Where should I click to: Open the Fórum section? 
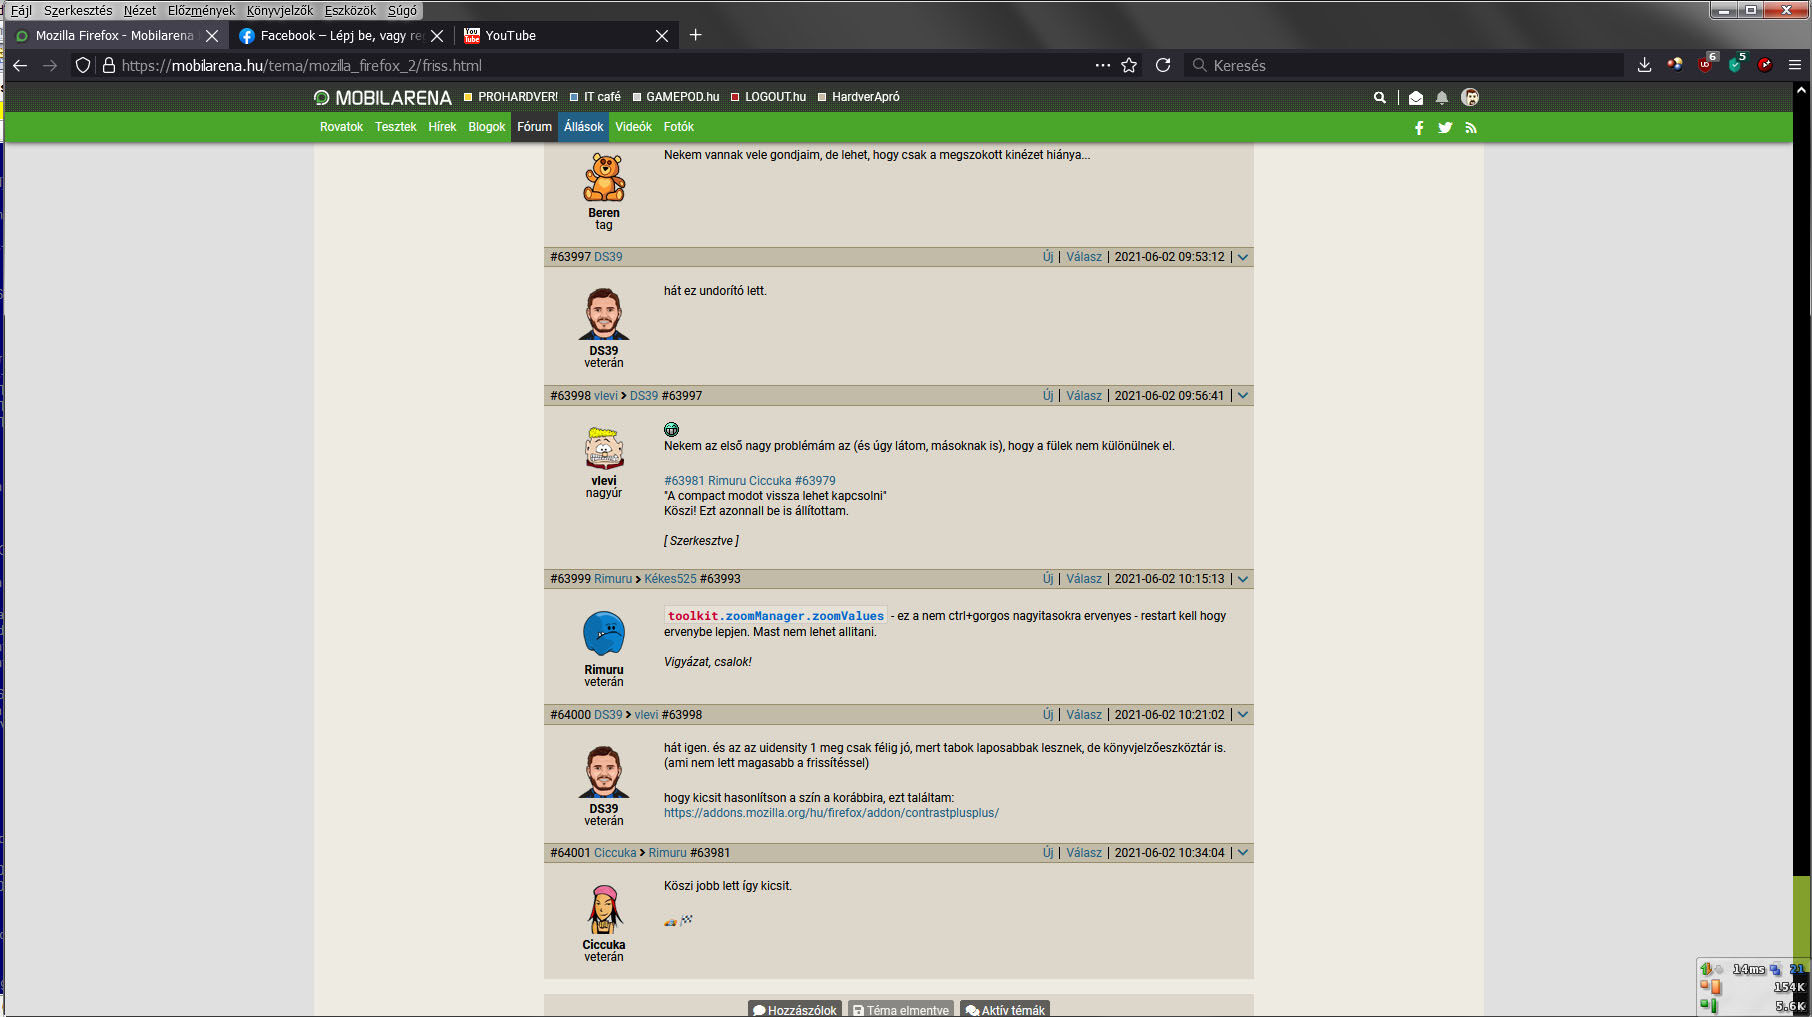534,127
